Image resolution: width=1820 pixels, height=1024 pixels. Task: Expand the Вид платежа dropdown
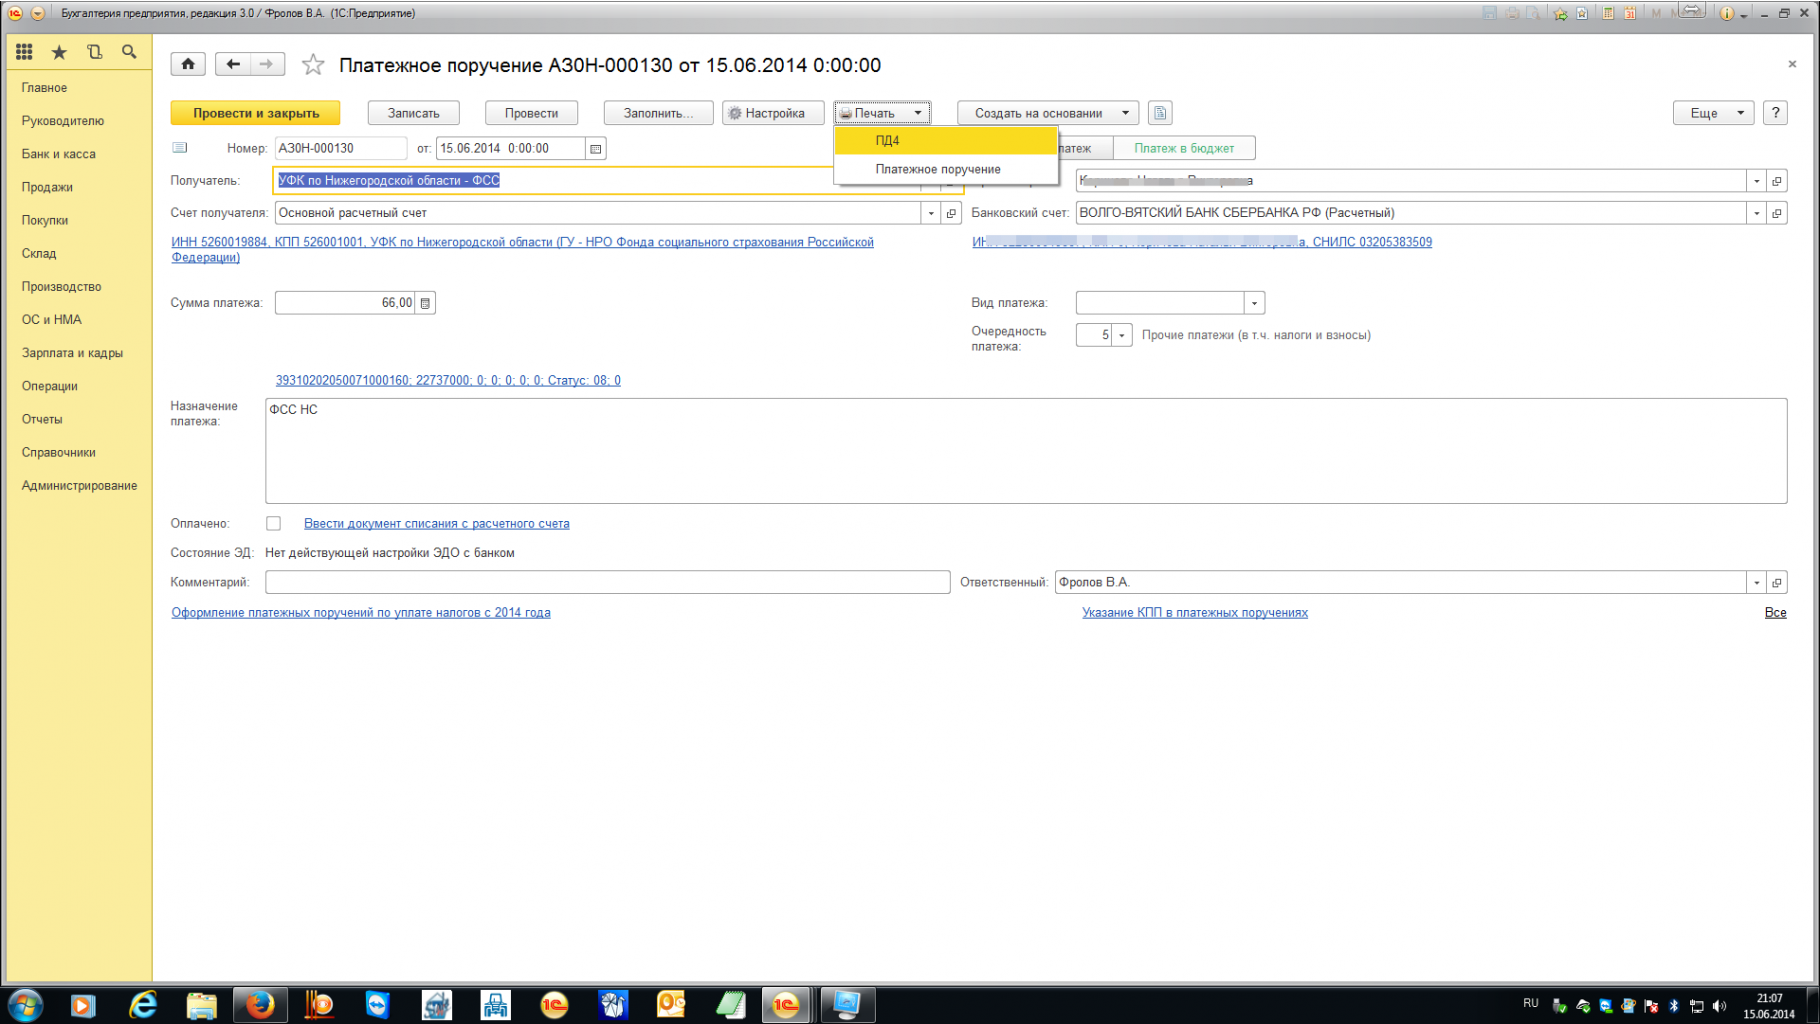(x=1254, y=303)
